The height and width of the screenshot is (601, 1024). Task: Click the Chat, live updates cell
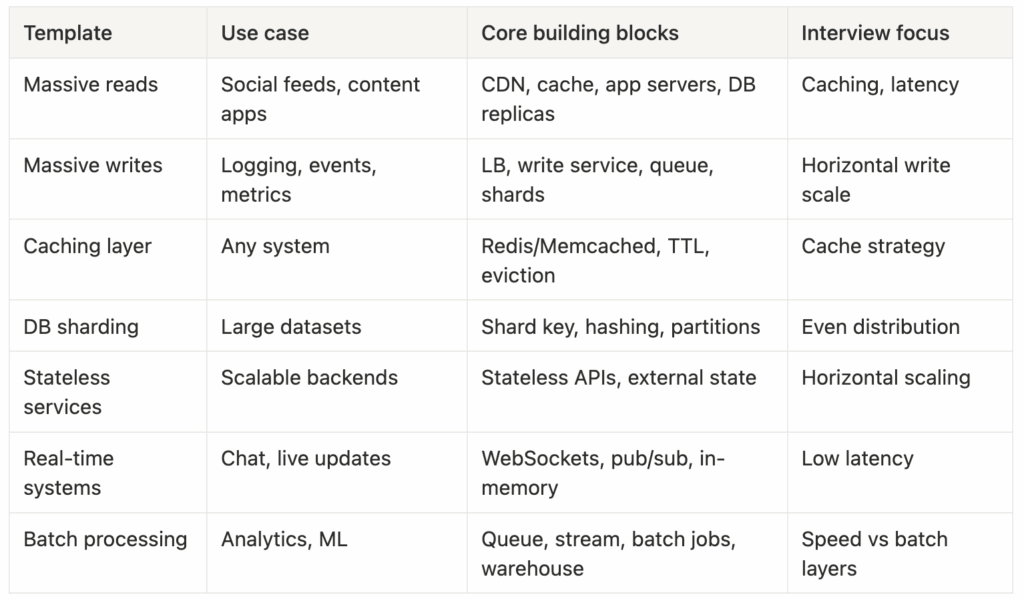[x=306, y=459]
